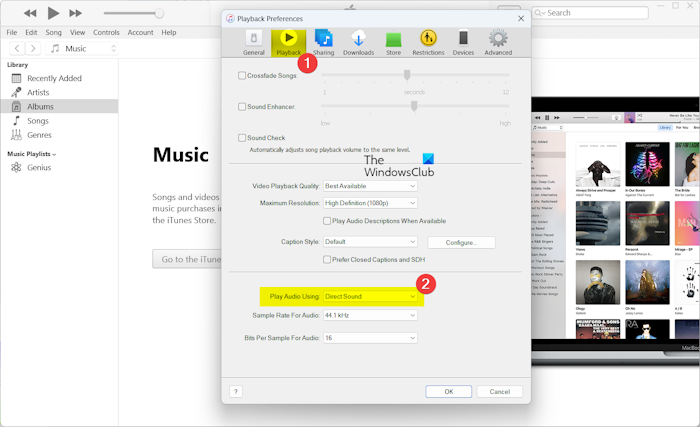
Task: Click Cancel in Playback Preferences
Action: [x=500, y=392]
